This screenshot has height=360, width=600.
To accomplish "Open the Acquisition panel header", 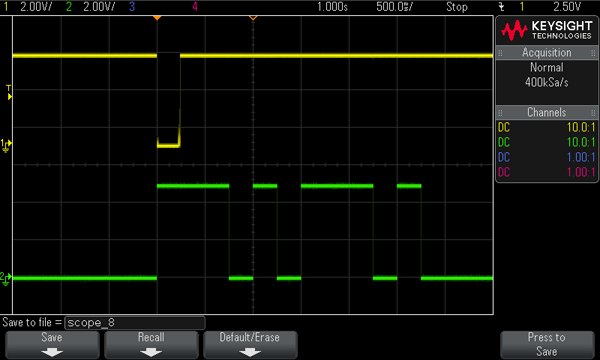I will pos(547,52).
